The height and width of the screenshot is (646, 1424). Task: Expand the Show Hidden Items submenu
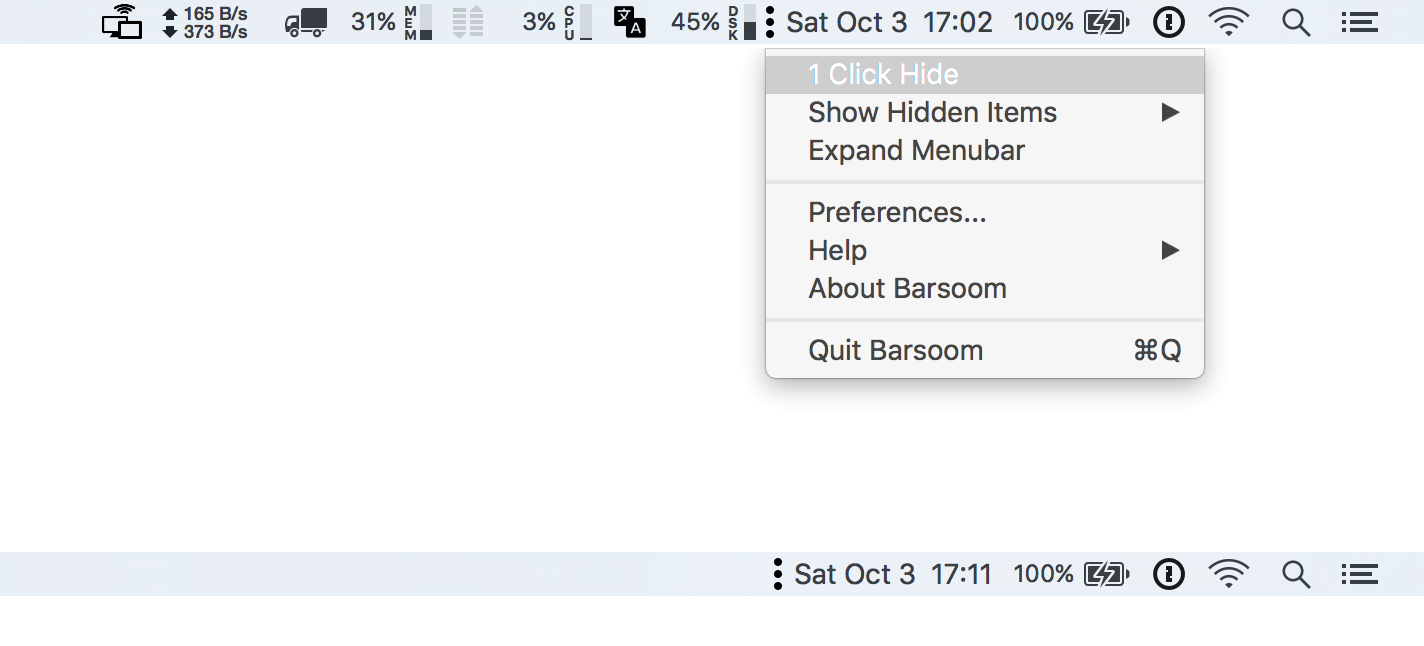(x=932, y=113)
